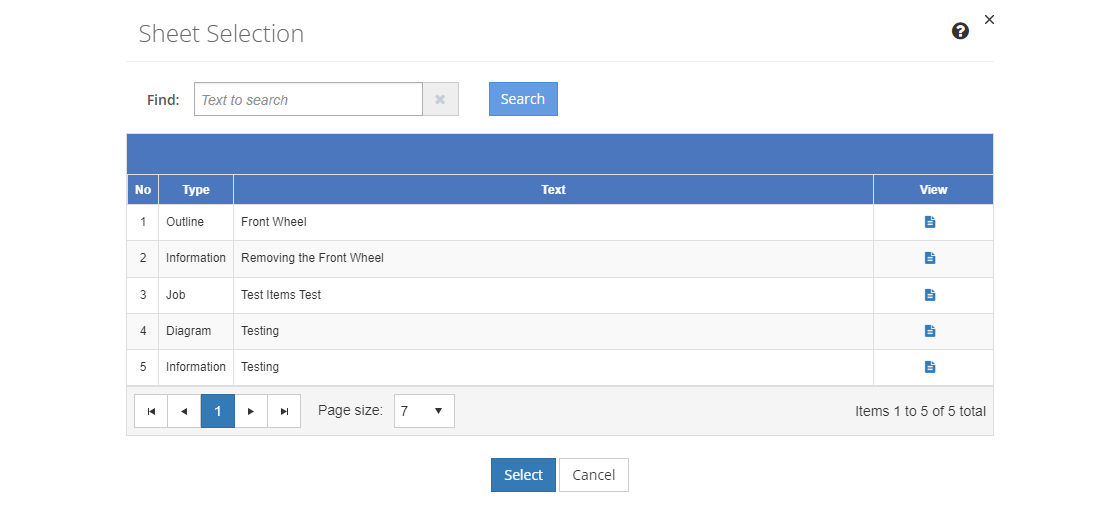Click row number 1 cell
The image size is (1120, 508).
point(143,222)
